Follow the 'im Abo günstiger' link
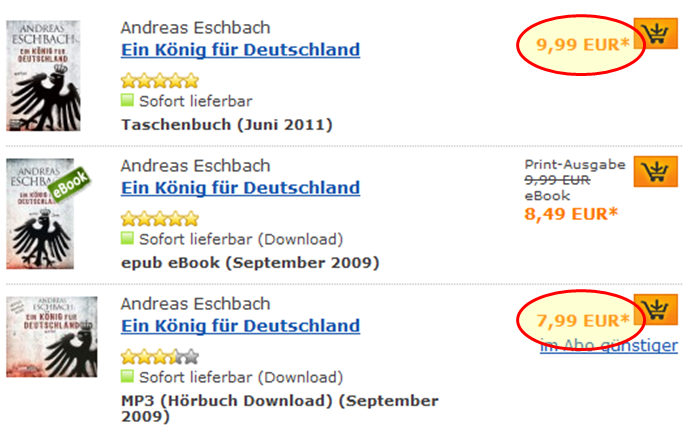The width and height of the screenshot is (685, 430). click(x=608, y=346)
